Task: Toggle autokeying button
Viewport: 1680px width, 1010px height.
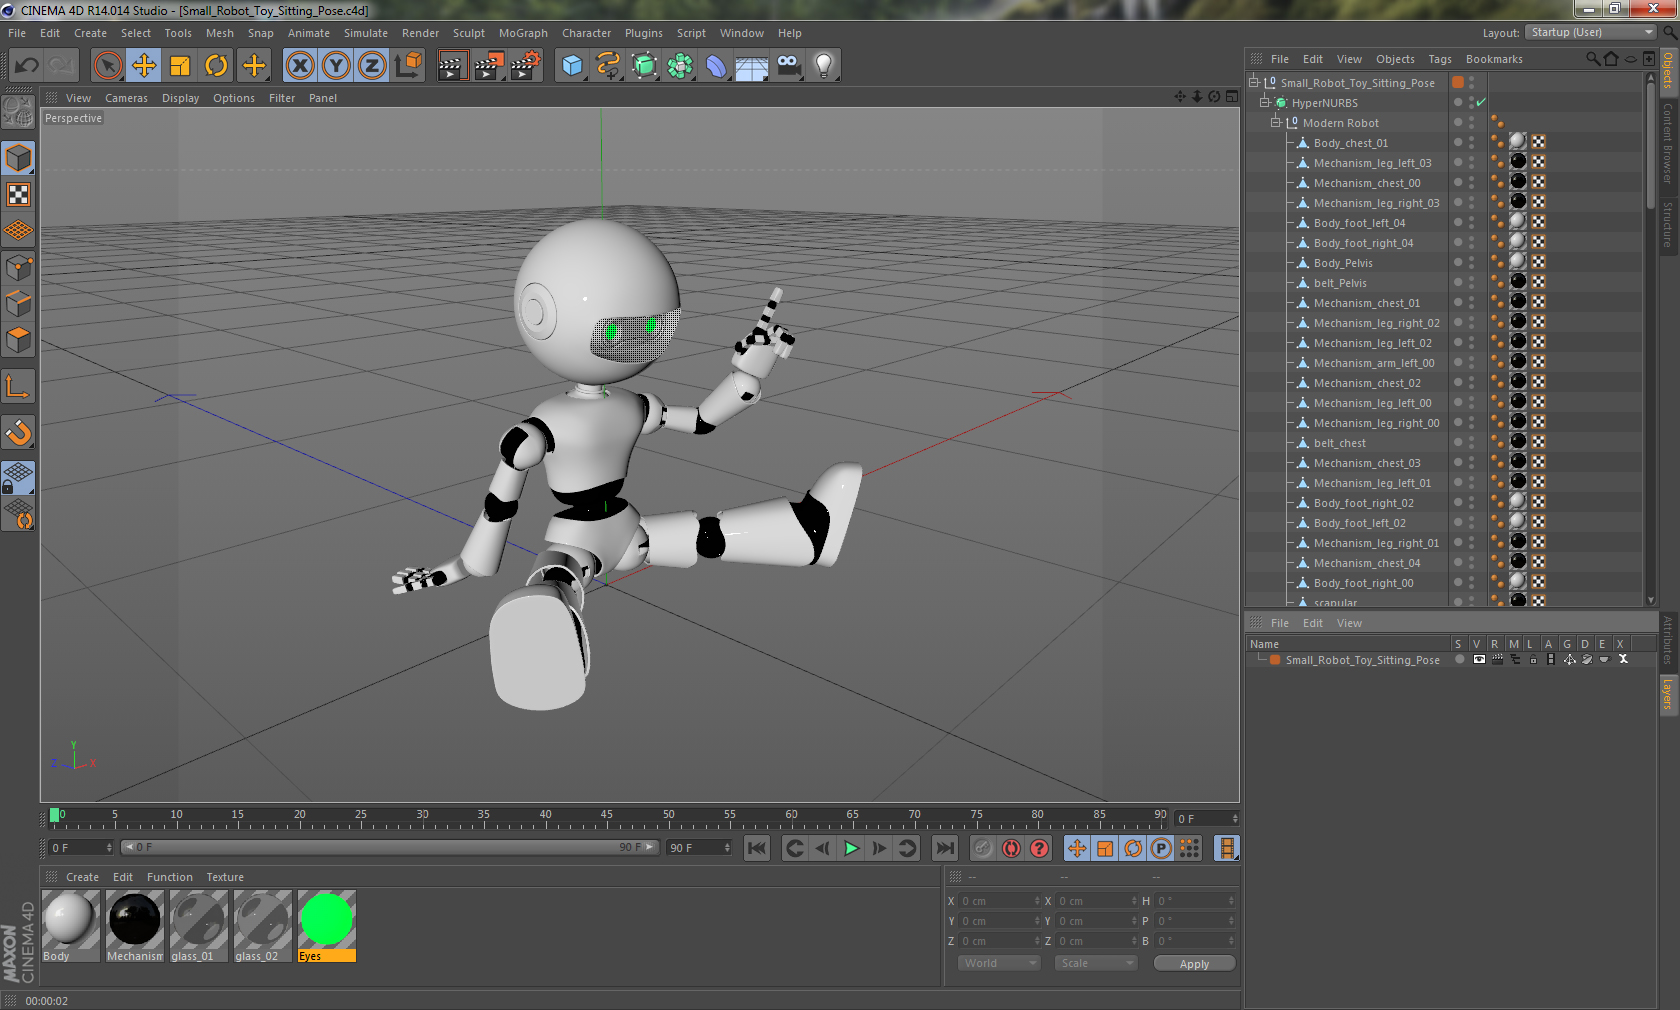Action: click(1012, 848)
